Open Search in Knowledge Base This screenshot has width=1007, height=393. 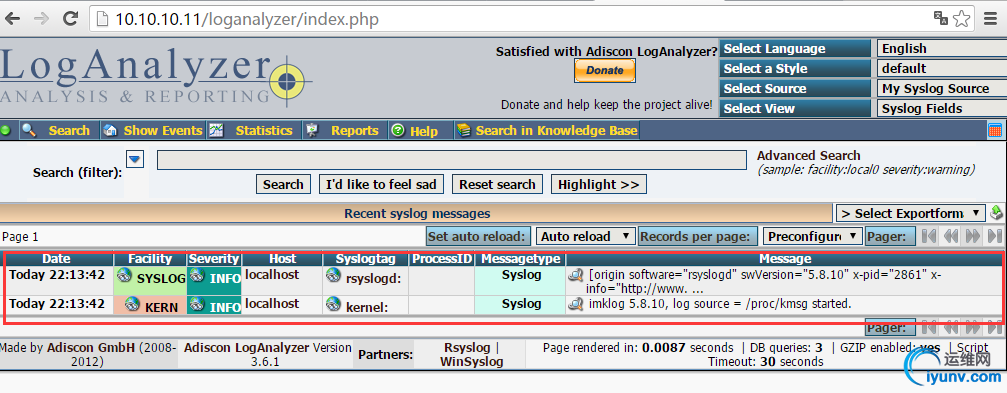[547, 130]
